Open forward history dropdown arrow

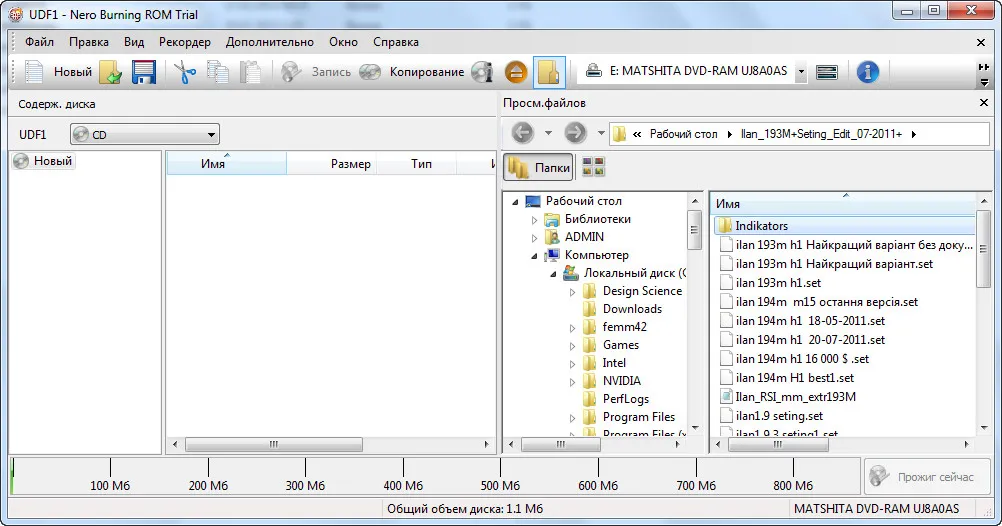point(601,133)
